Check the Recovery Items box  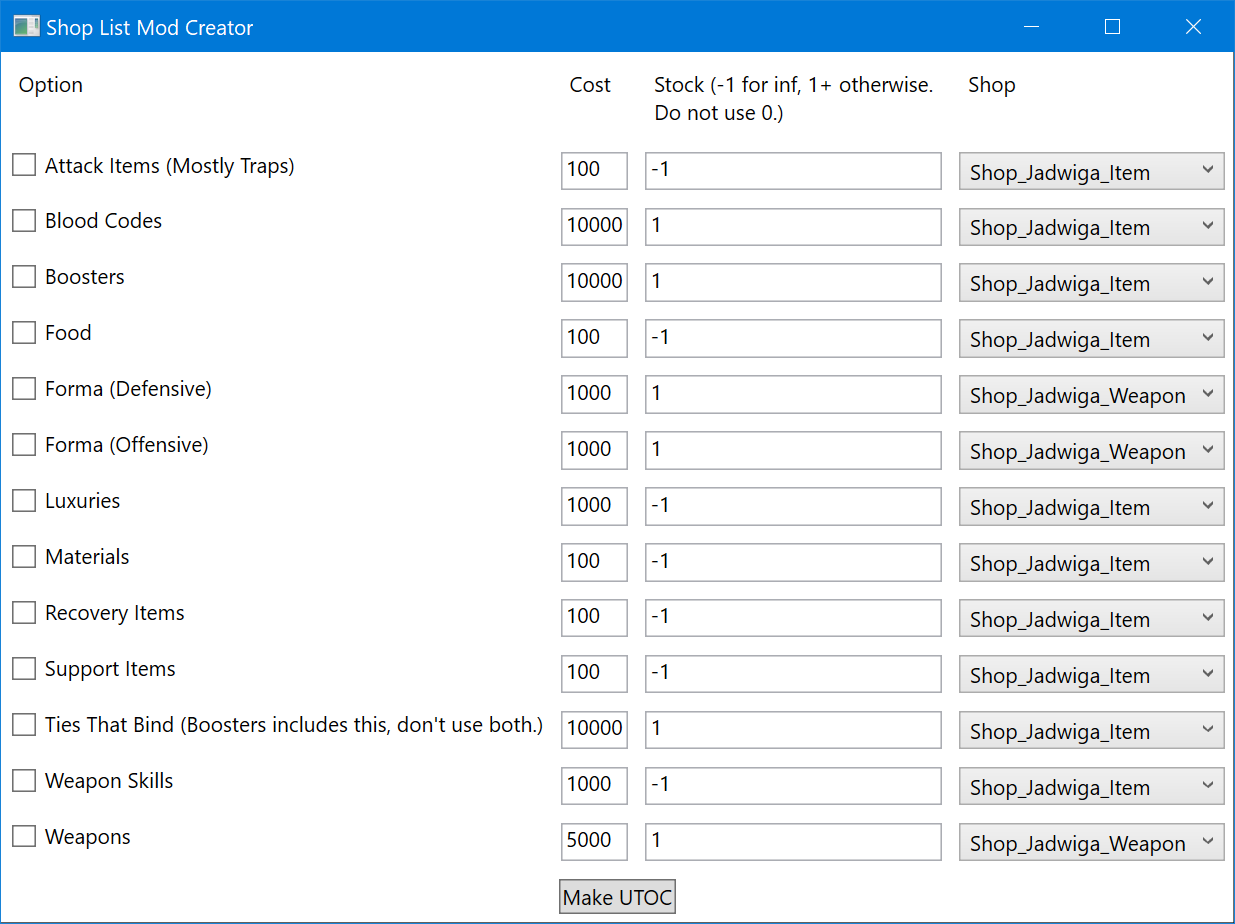point(24,613)
